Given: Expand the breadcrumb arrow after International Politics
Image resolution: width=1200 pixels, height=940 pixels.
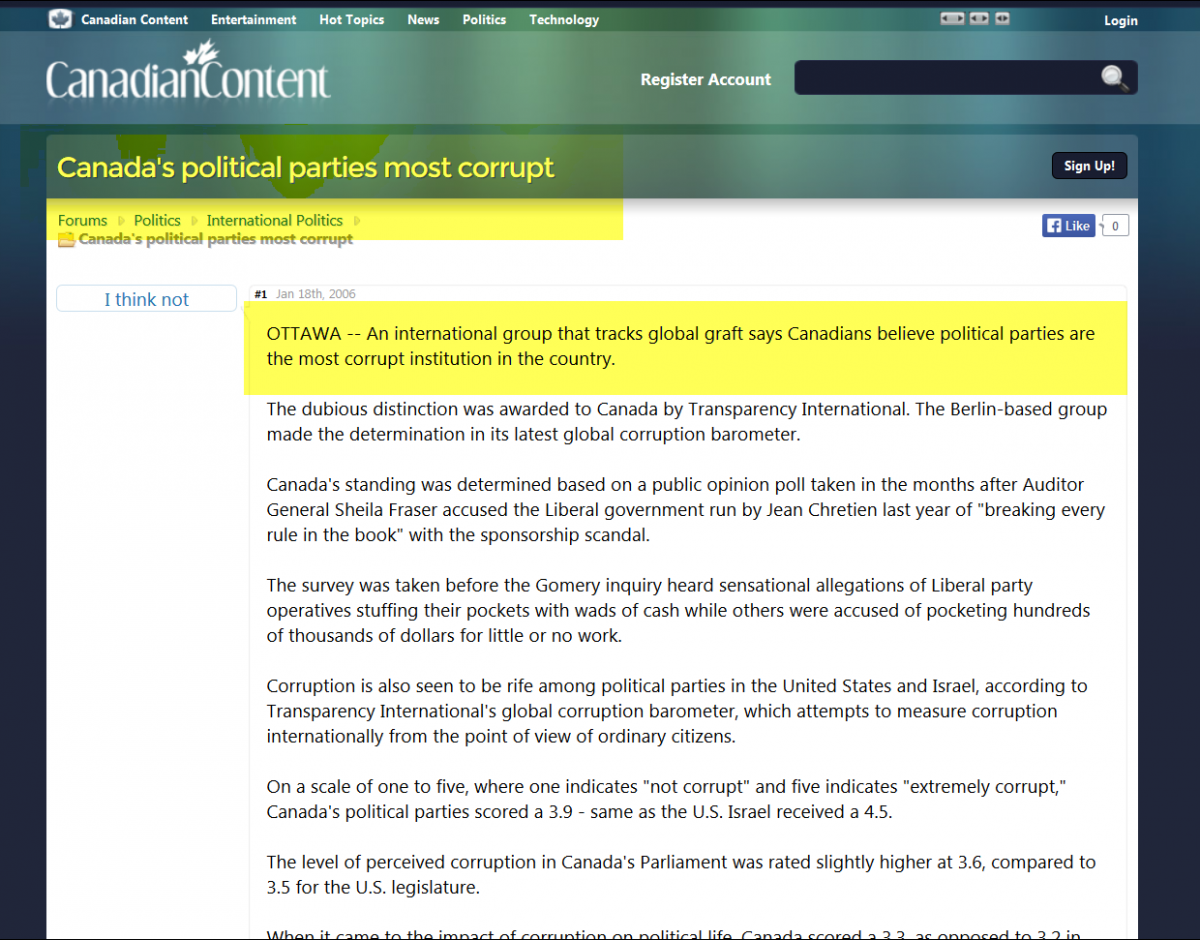Looking at the screenshot, I should click(357, 220).
